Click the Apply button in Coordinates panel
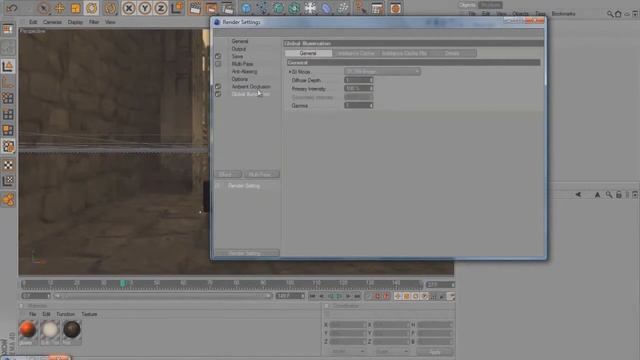Viewport: 640px width, 360px height. (x=435, y=352)
